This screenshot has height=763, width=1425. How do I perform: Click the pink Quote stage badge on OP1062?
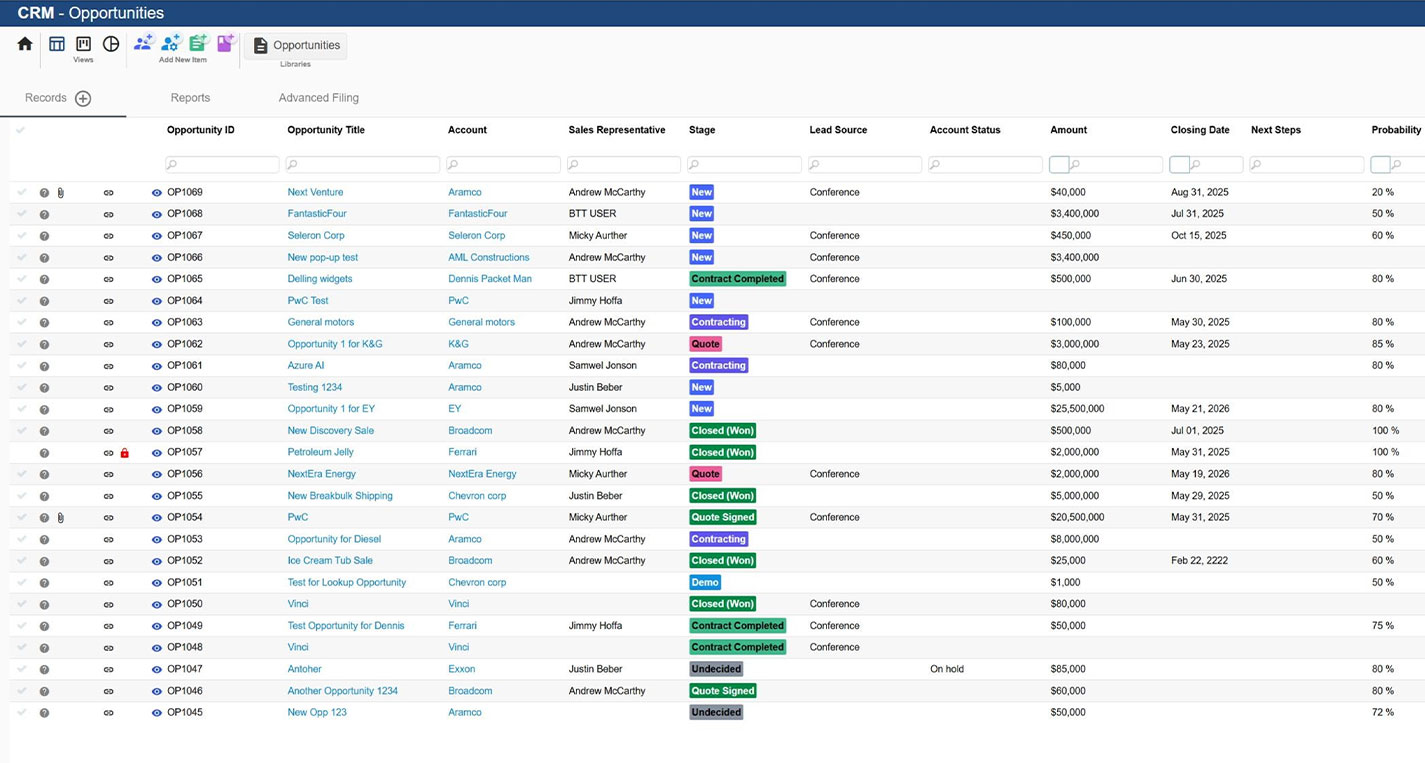[x=705, y=344]
